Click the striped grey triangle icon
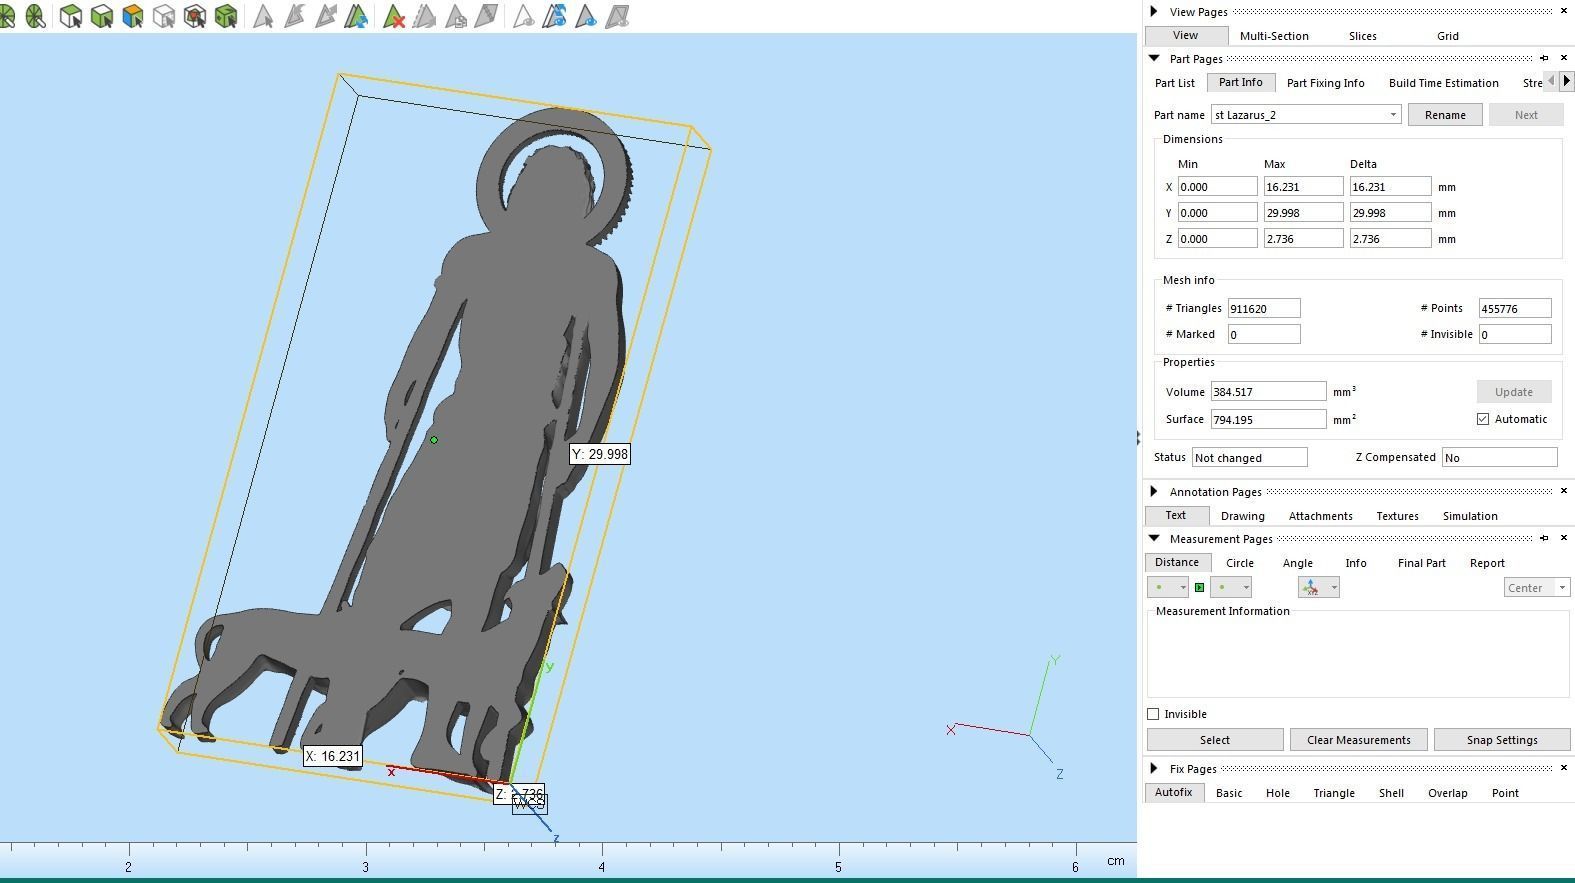1575x883 pixels. (x=486, y=16)
